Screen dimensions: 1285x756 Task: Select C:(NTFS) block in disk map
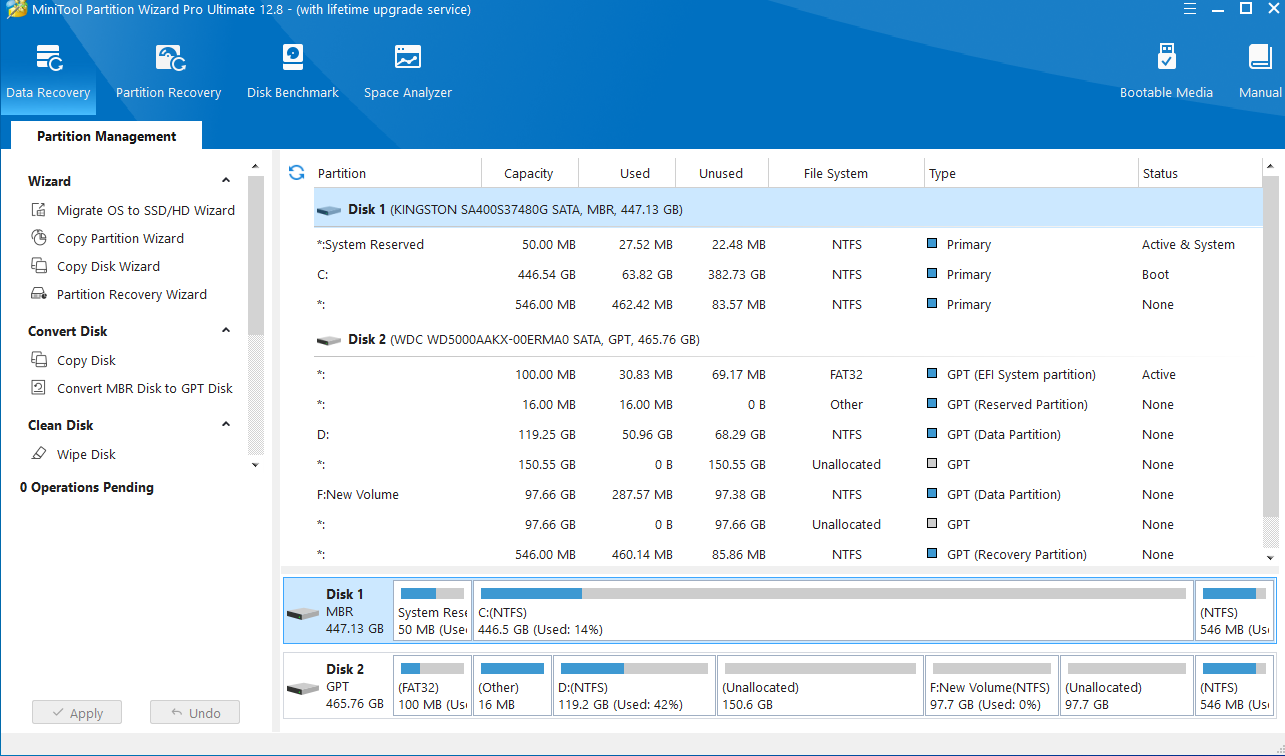click(x=833, y=611)
